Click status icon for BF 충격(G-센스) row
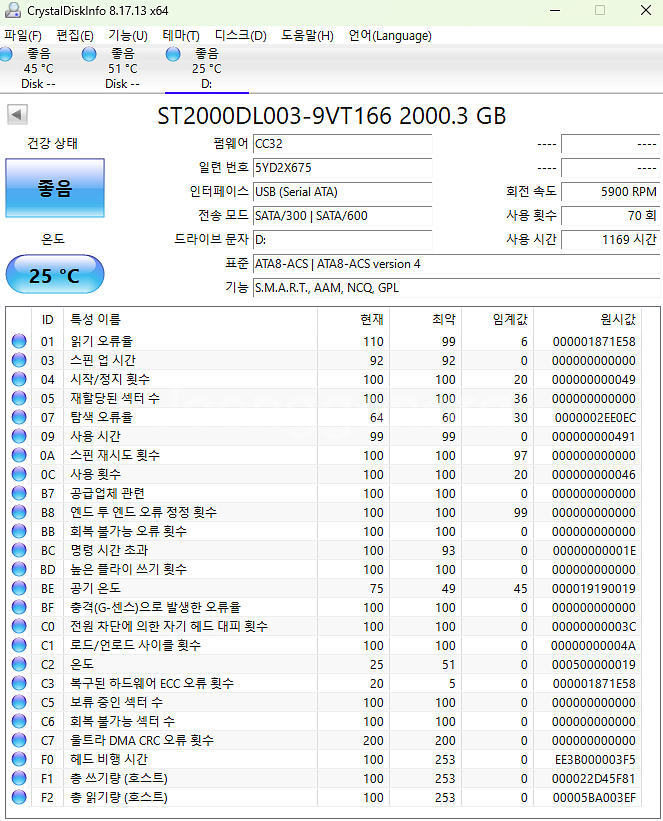 pos(19,607)
